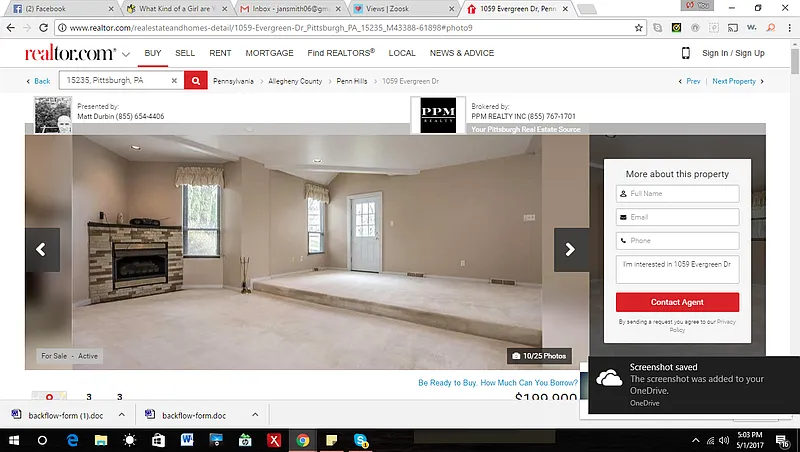Open options arrow for backflow-form.doc download
Screen dimensions: 800x452
click(255, 413)
